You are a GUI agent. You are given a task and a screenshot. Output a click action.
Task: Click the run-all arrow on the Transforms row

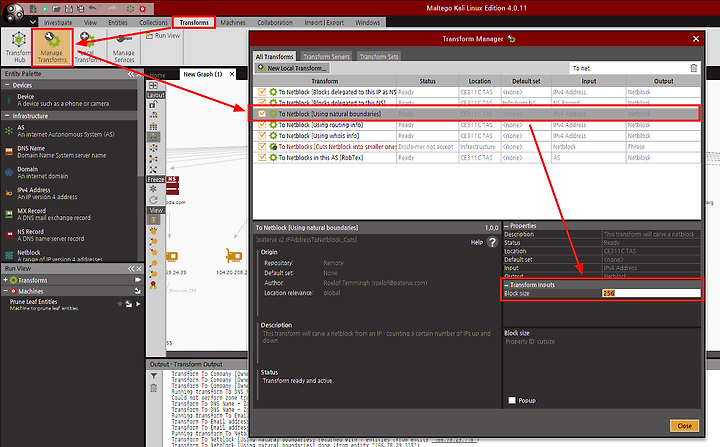137,280
